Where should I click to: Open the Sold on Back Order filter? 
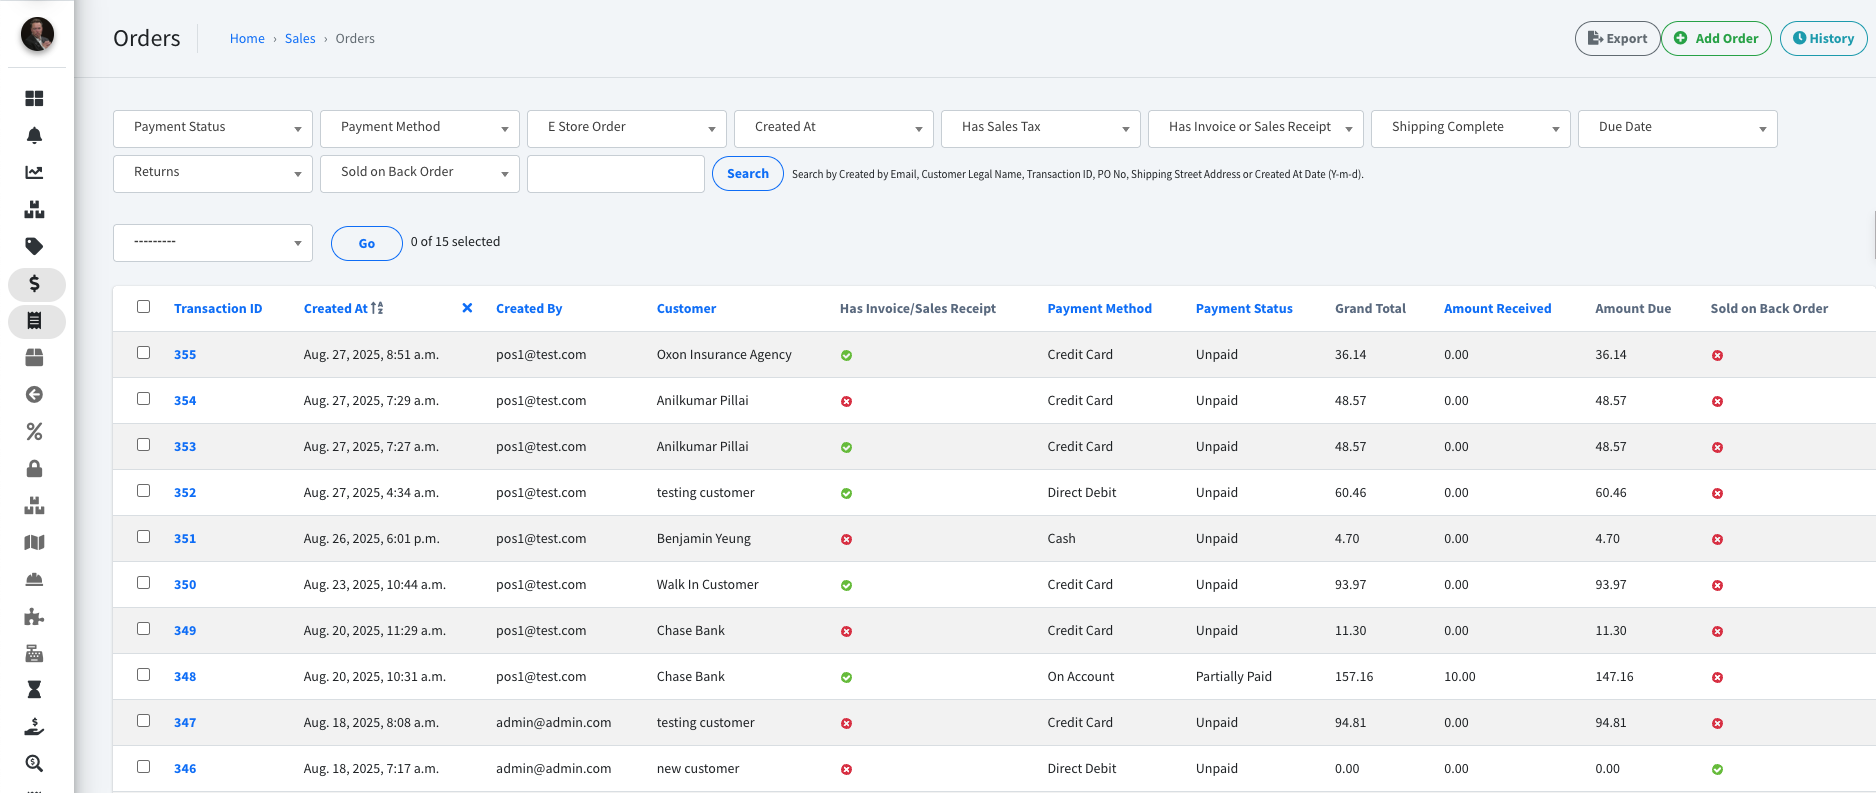pos(420,173)
